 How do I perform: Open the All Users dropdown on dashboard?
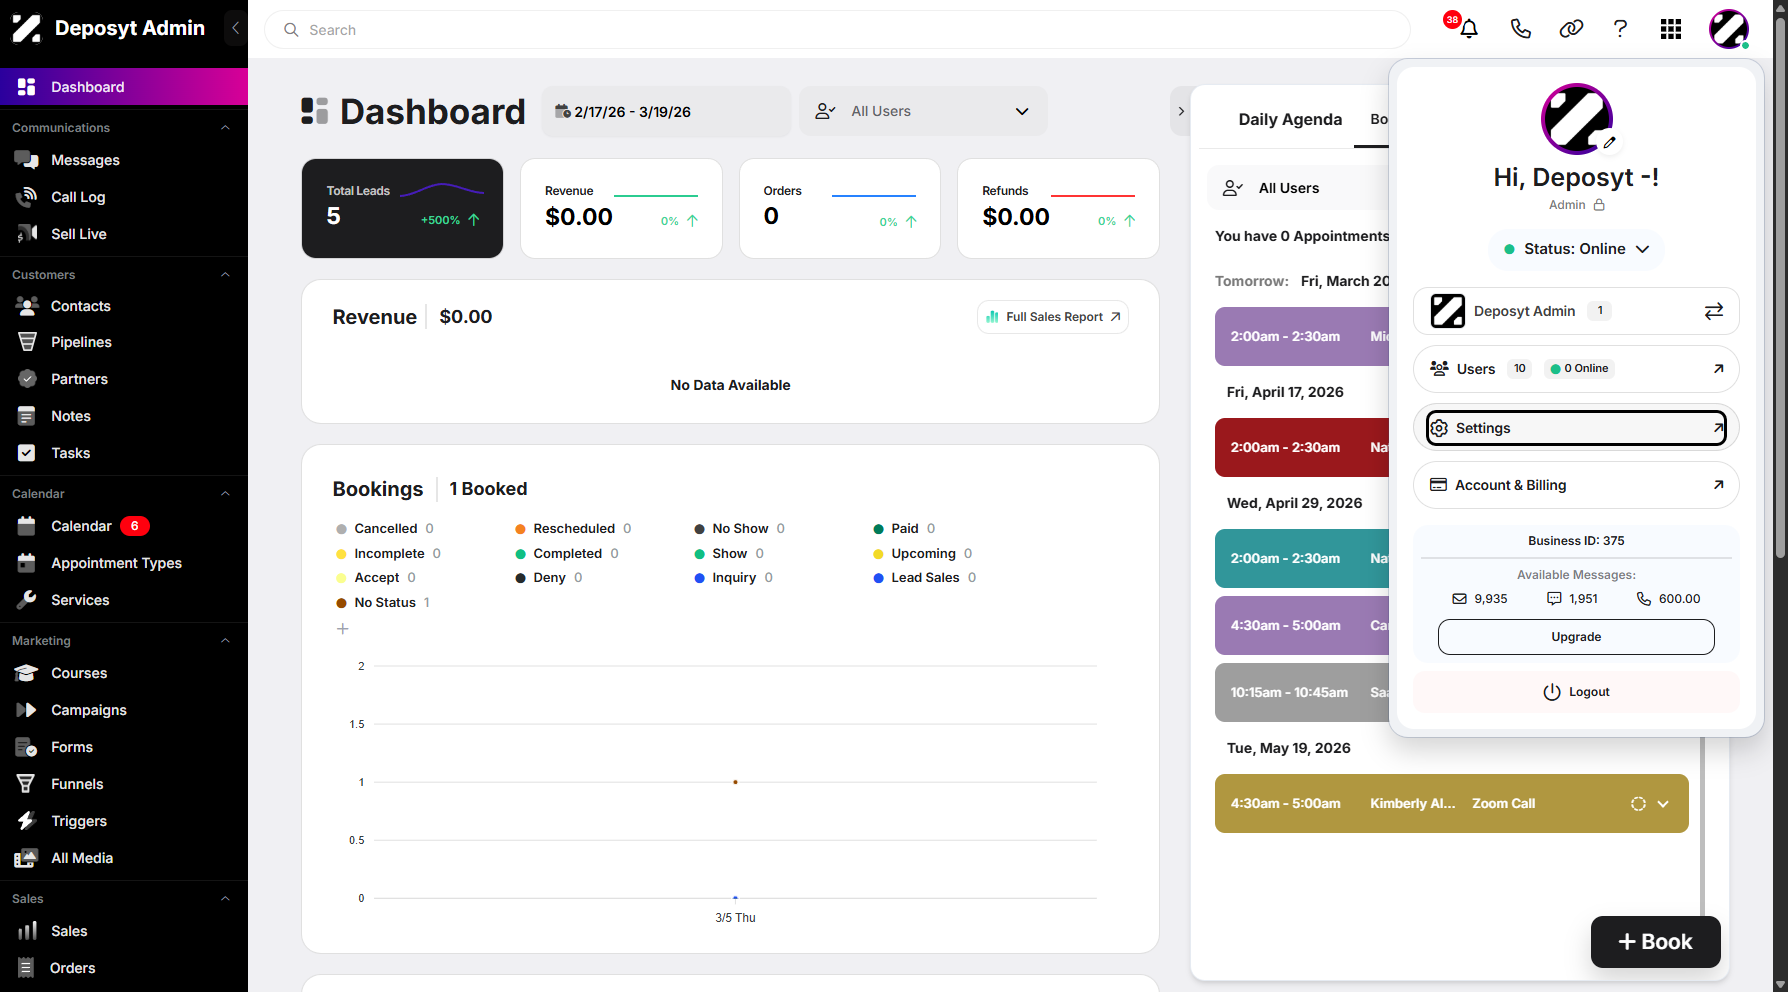pos(923,111)
